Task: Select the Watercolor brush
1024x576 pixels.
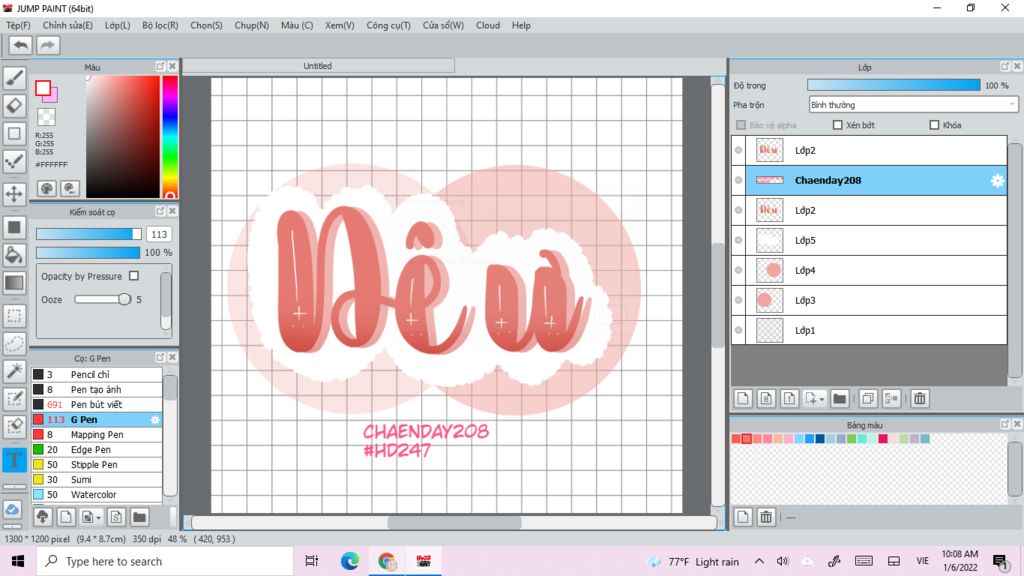Action: tap(97, 495)
